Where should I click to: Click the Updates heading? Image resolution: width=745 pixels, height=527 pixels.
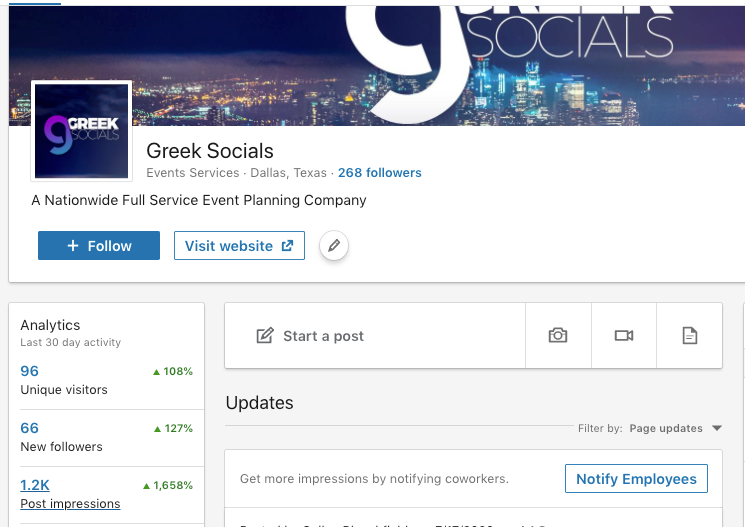coord(259,403)
